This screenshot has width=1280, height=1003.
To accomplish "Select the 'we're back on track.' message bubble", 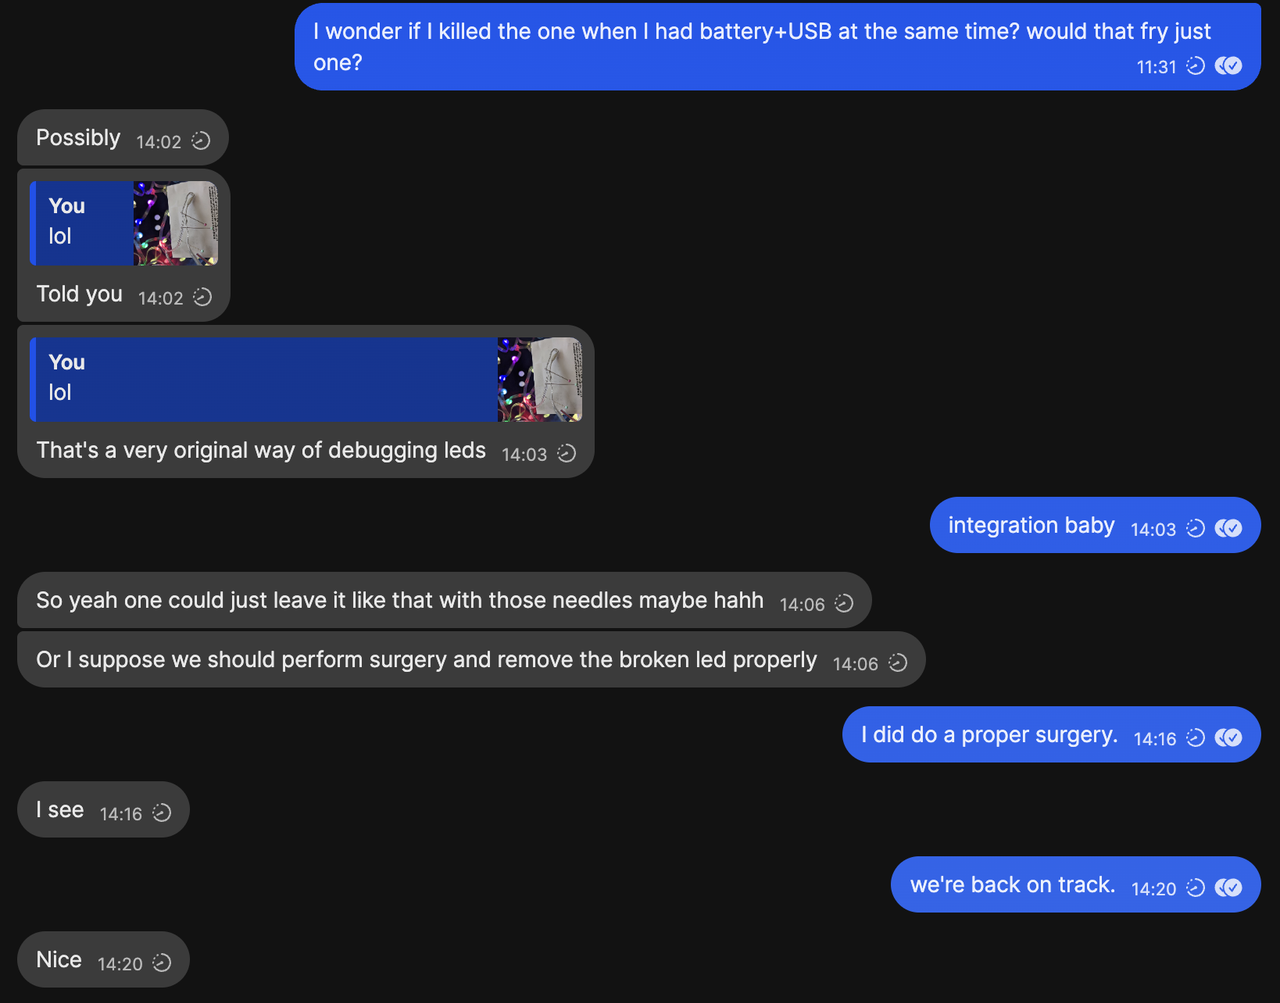I will [1076, 884].
